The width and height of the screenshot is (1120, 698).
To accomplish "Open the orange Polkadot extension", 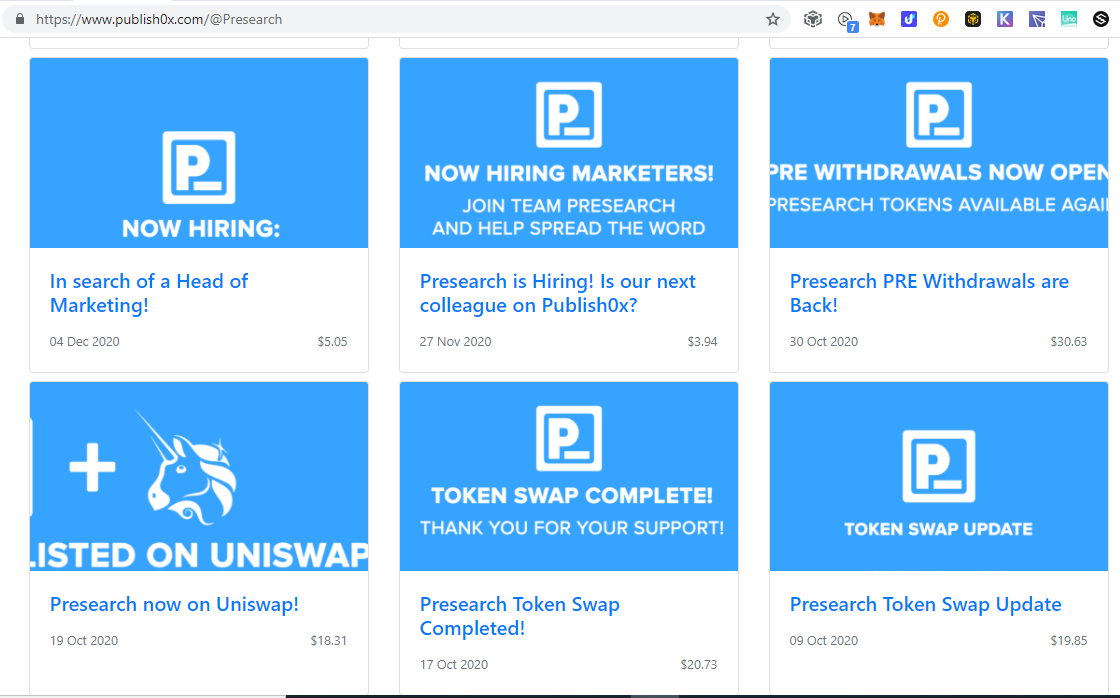I will [940, 18].
